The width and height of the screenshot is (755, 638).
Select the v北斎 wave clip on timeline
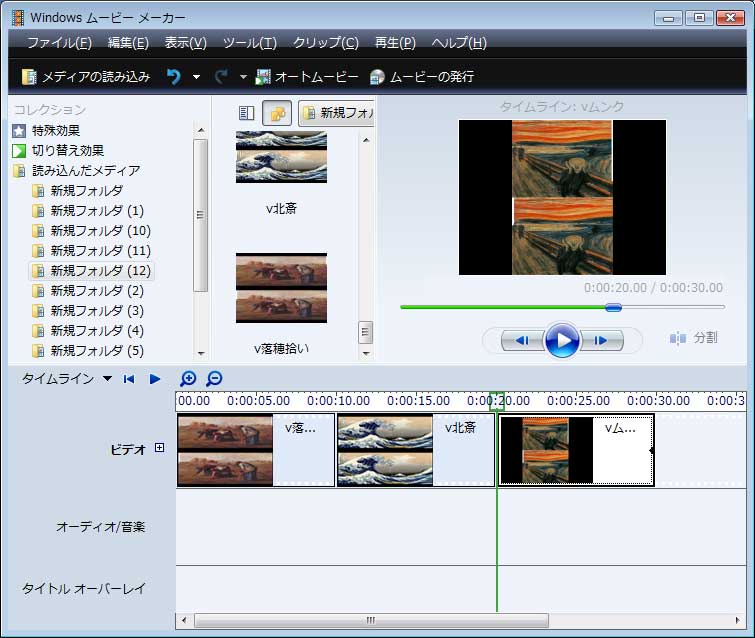(416, 450)
